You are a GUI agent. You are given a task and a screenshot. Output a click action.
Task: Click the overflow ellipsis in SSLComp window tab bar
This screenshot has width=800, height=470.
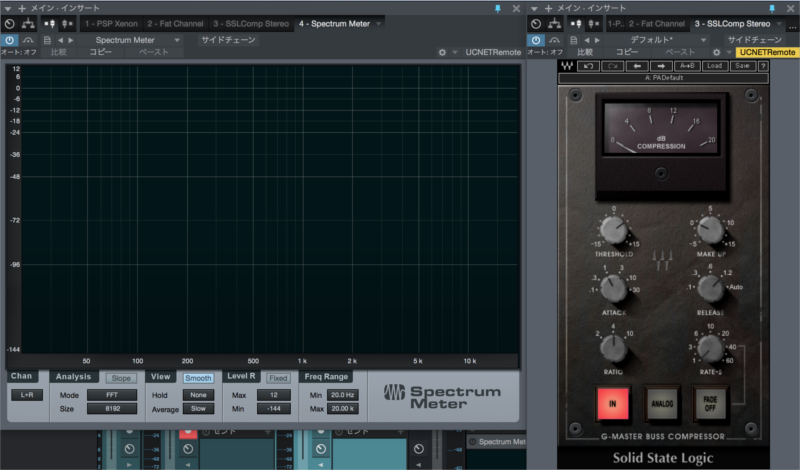pos(792,27)
